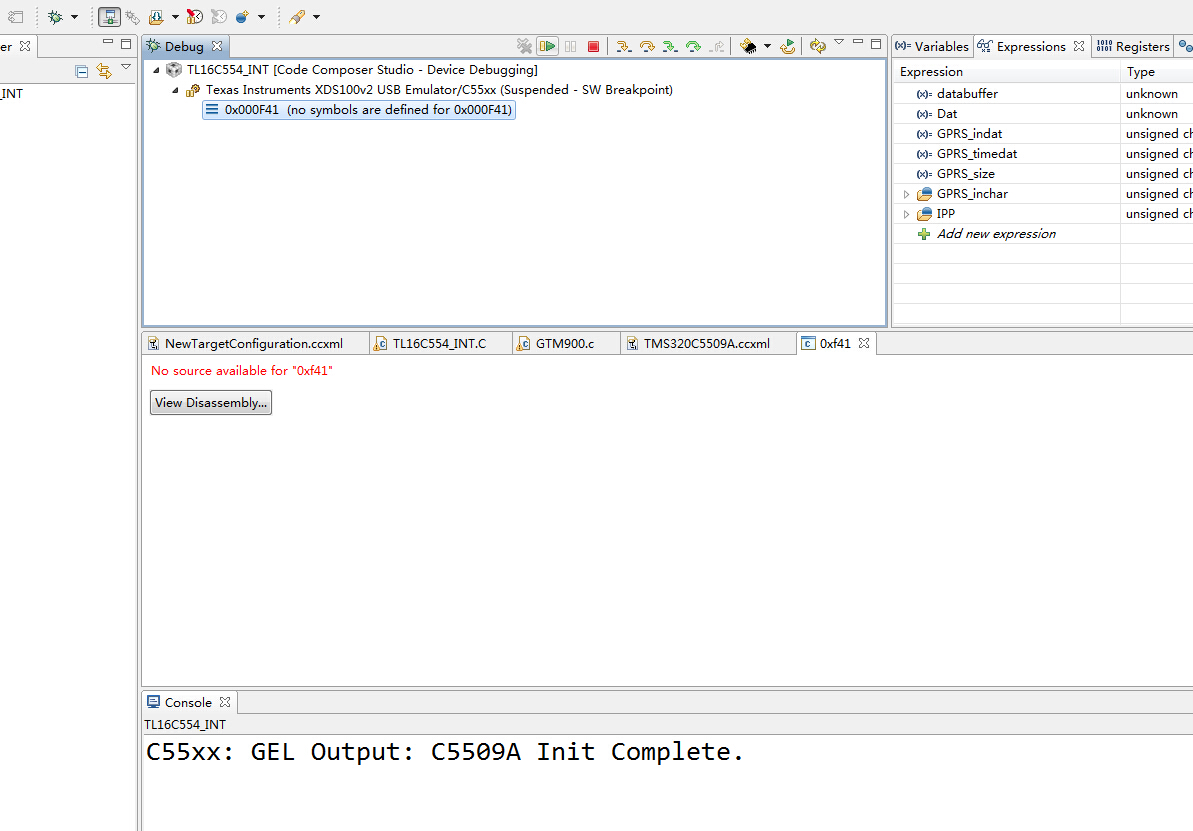The width and height of the screenshot is (1193, 831).
Task: Click the Step Over icon
Action: pos(647,46)
